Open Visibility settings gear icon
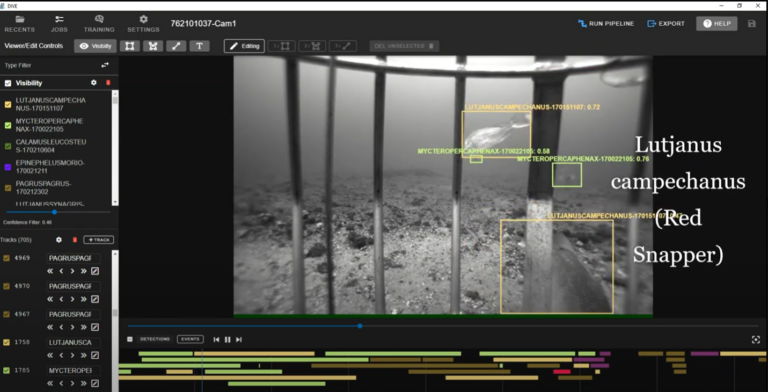The width and height of the screenshot is (768, 392). click(x=94, y=83)
